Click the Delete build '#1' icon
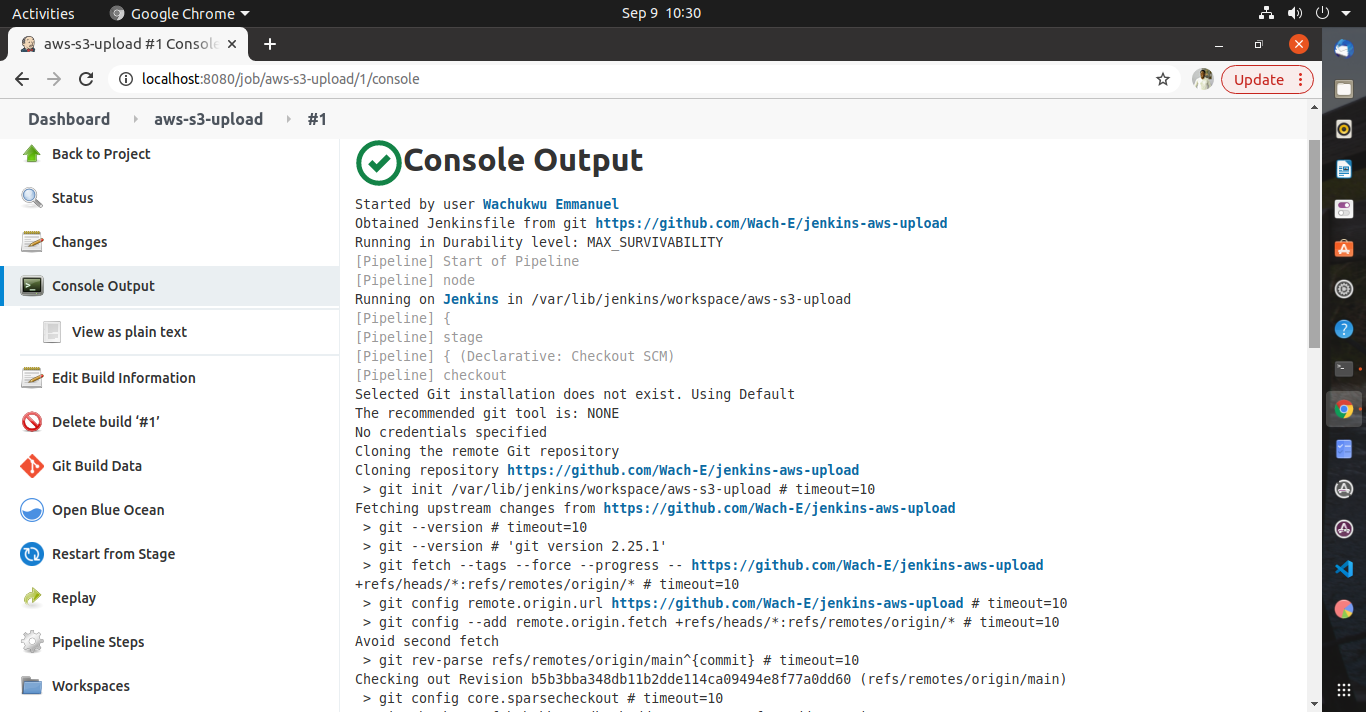This screenshot has height=712, width=1366. tap(32, 422)
